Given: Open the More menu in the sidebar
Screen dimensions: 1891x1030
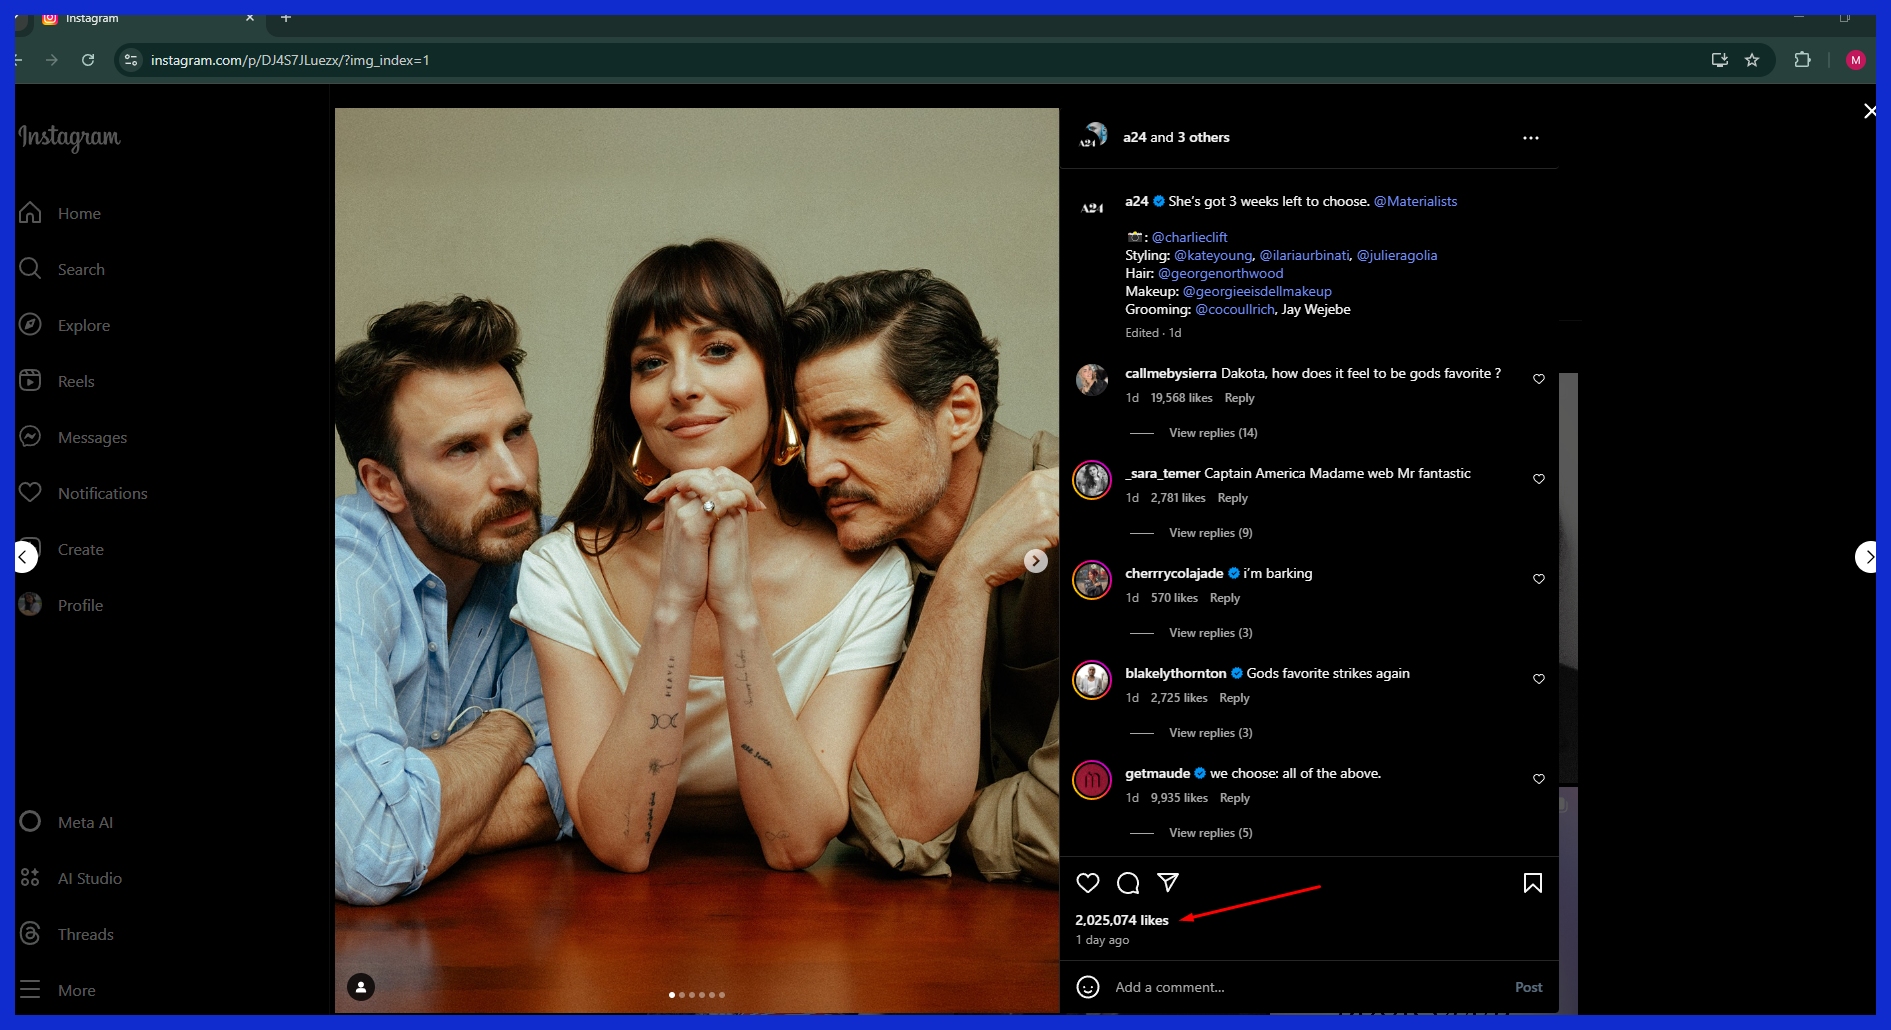Looking at the screenshot, I should click(58, 990).
